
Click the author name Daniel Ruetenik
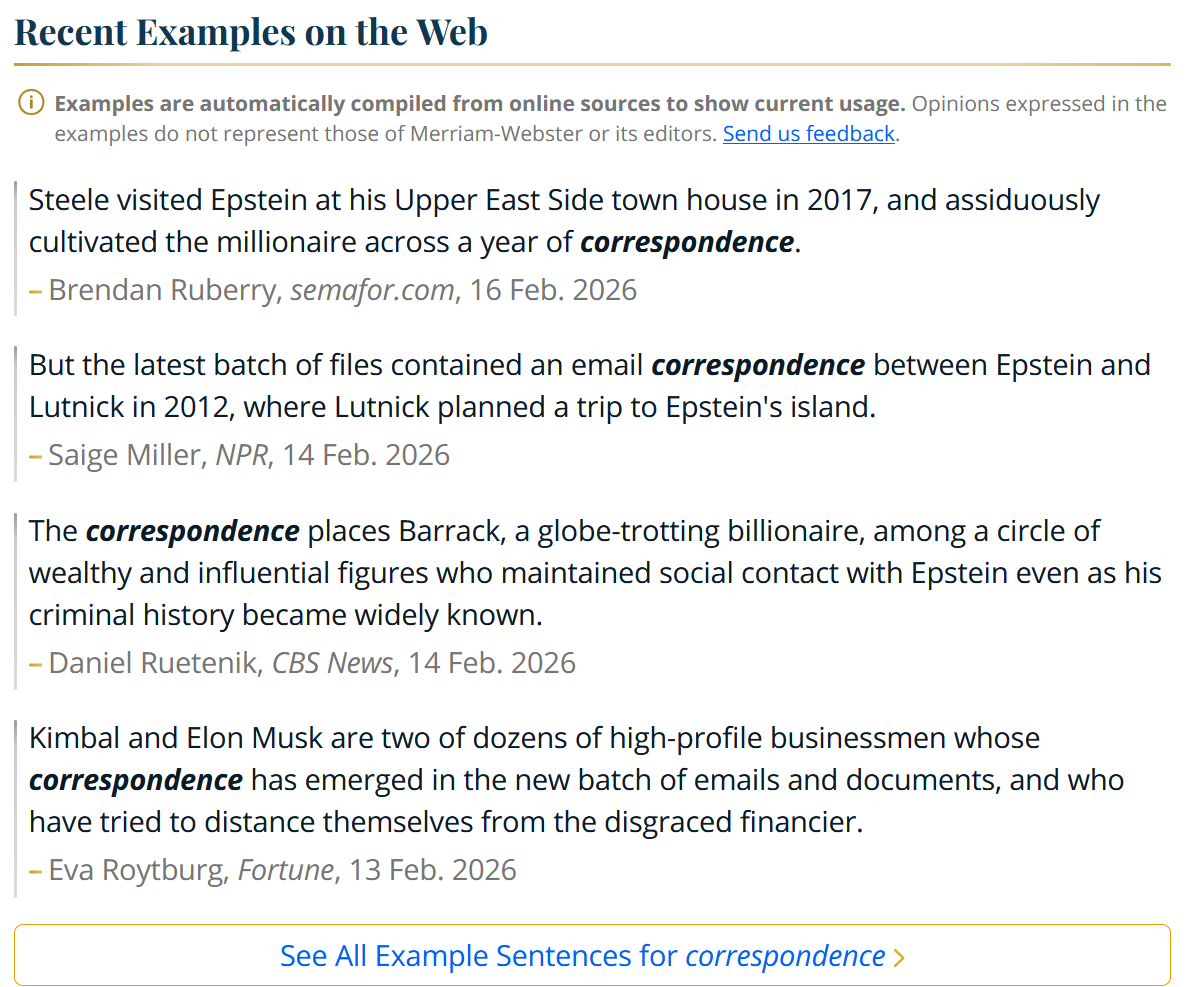coord(153,663)
